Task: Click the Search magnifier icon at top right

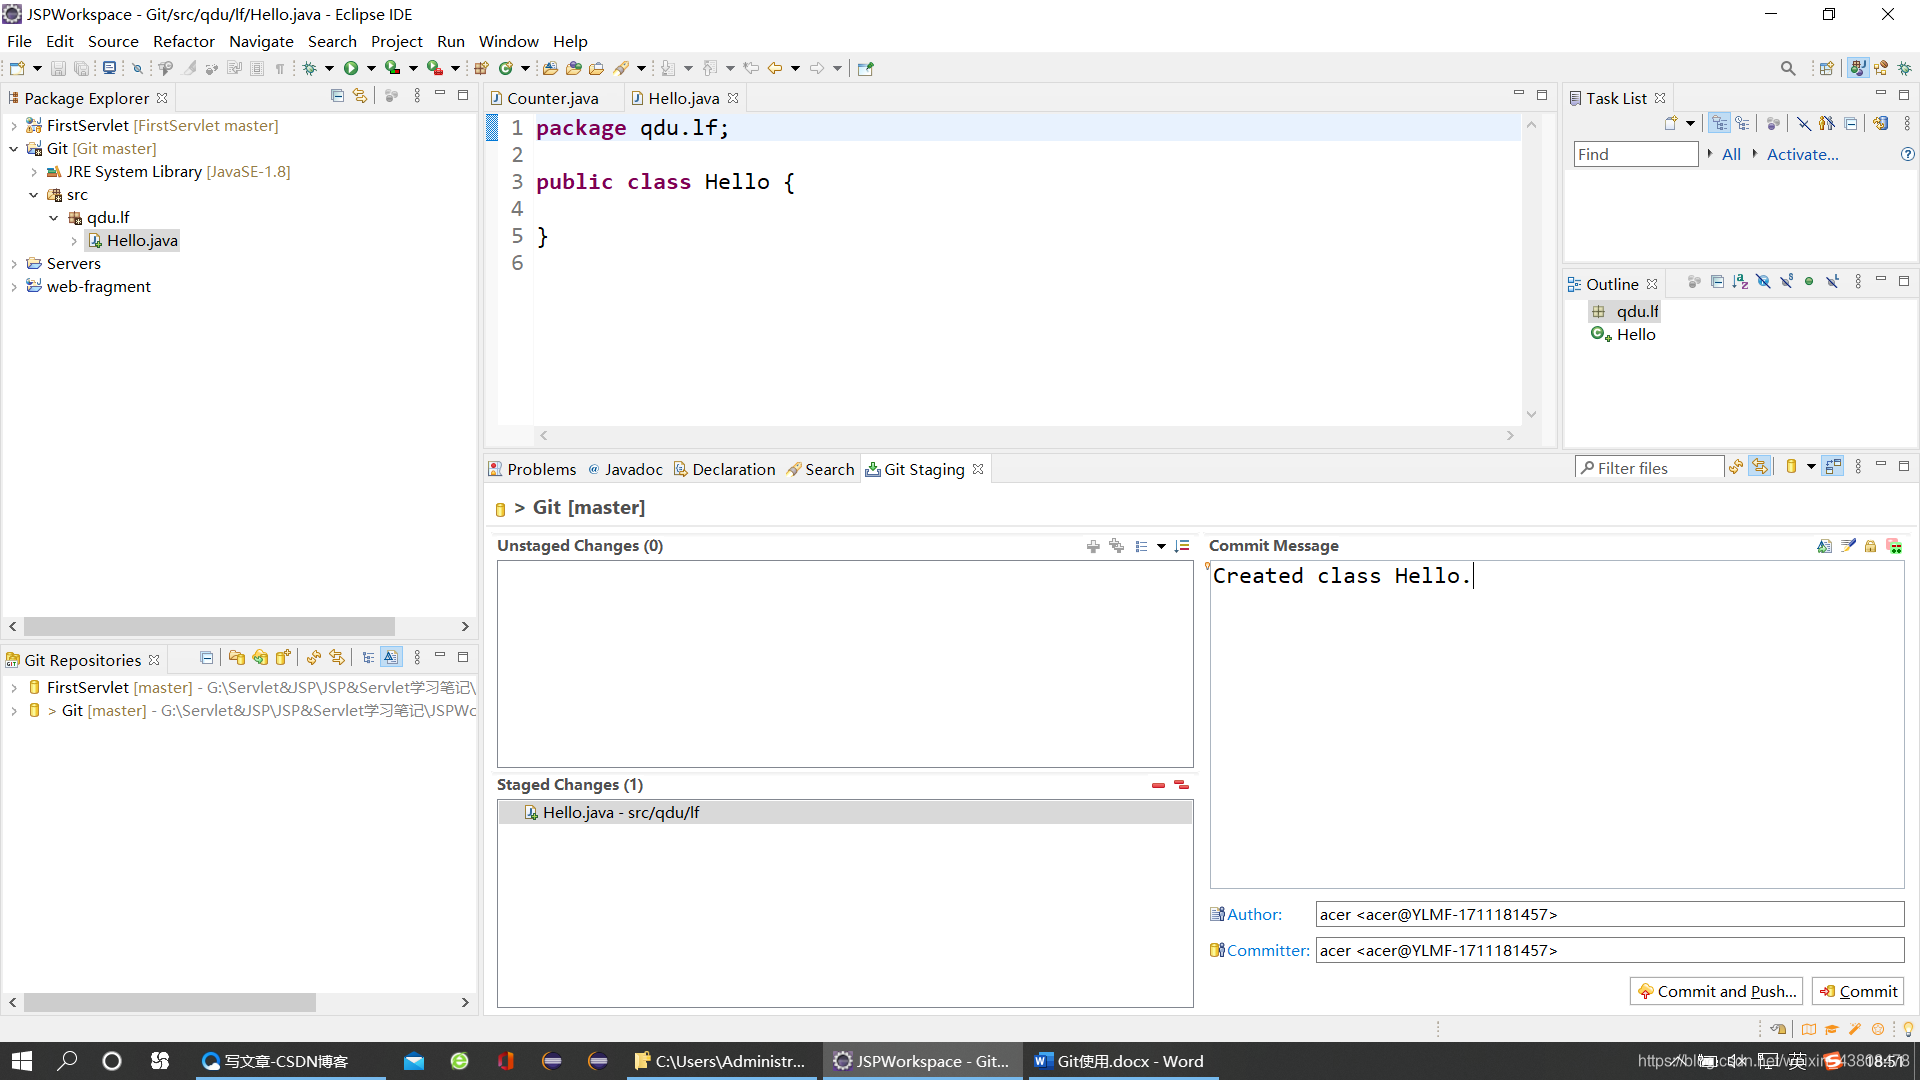Action: 1788,68
